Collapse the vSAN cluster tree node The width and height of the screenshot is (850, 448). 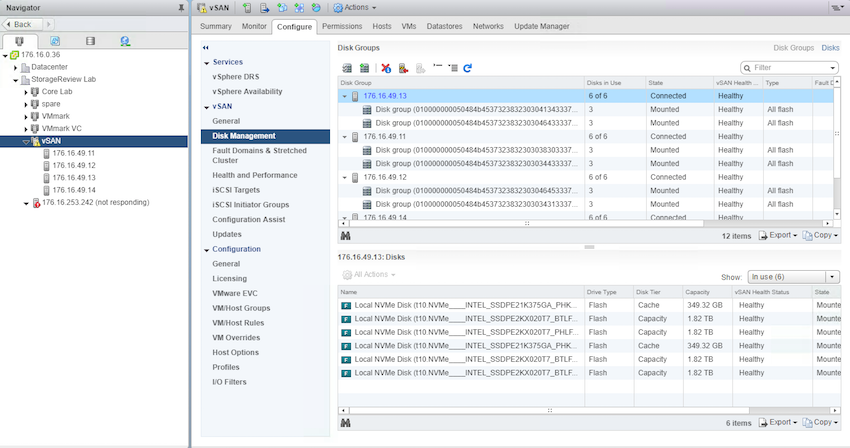tap(25, 142)
